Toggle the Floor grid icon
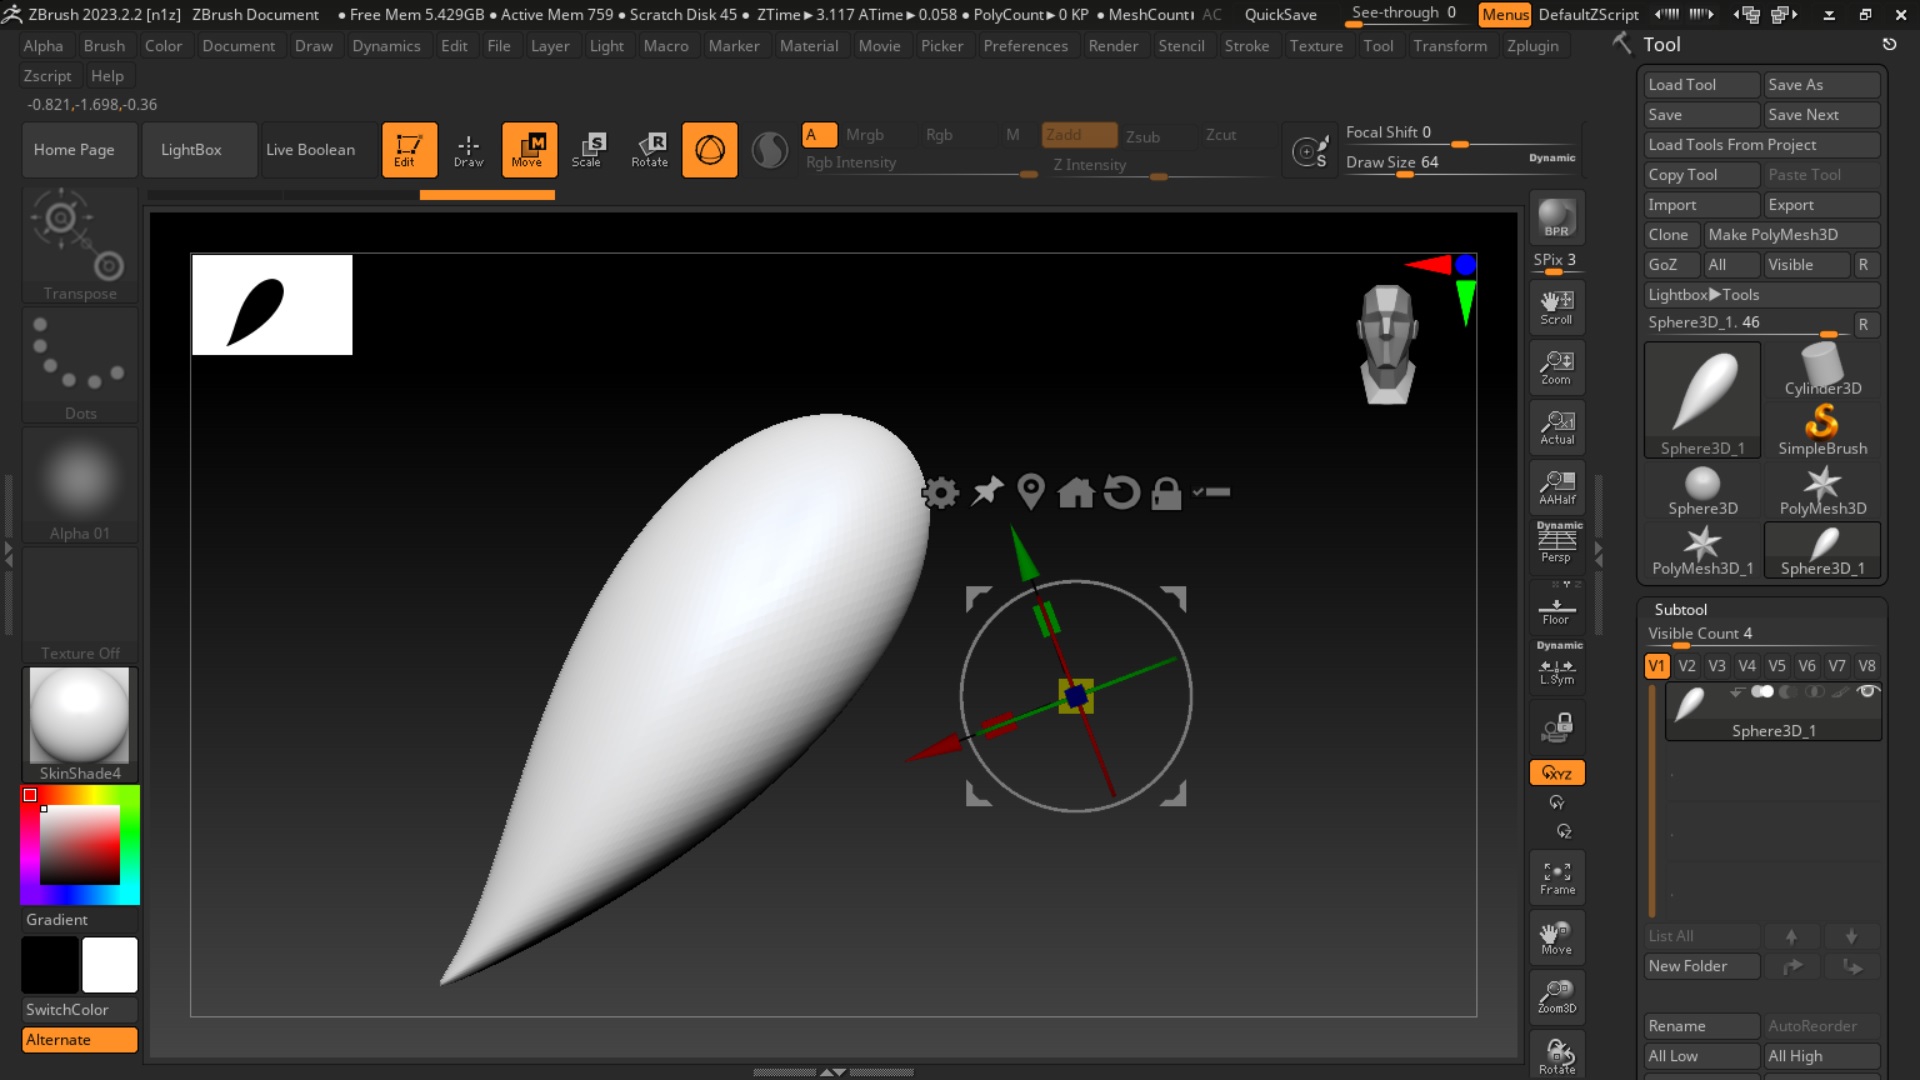 coord(1556,609)
